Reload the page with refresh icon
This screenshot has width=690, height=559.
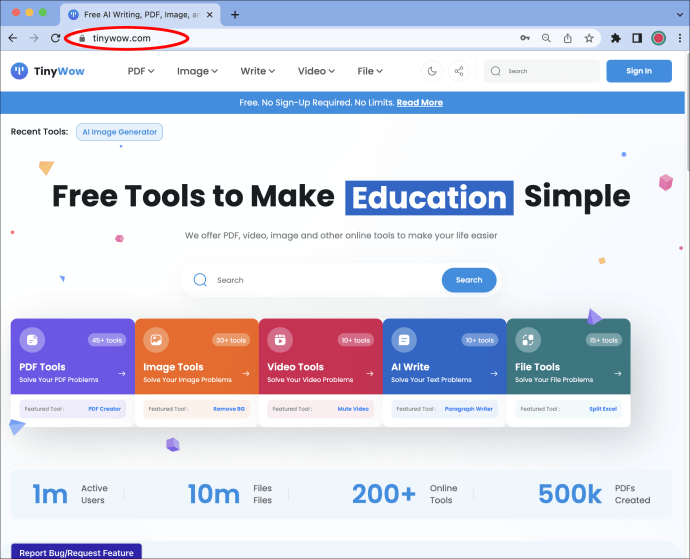pos(55,38)
